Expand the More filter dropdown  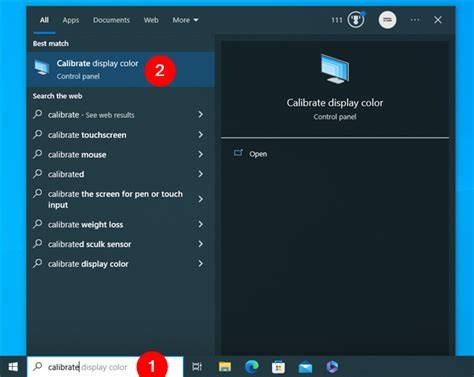185,20
